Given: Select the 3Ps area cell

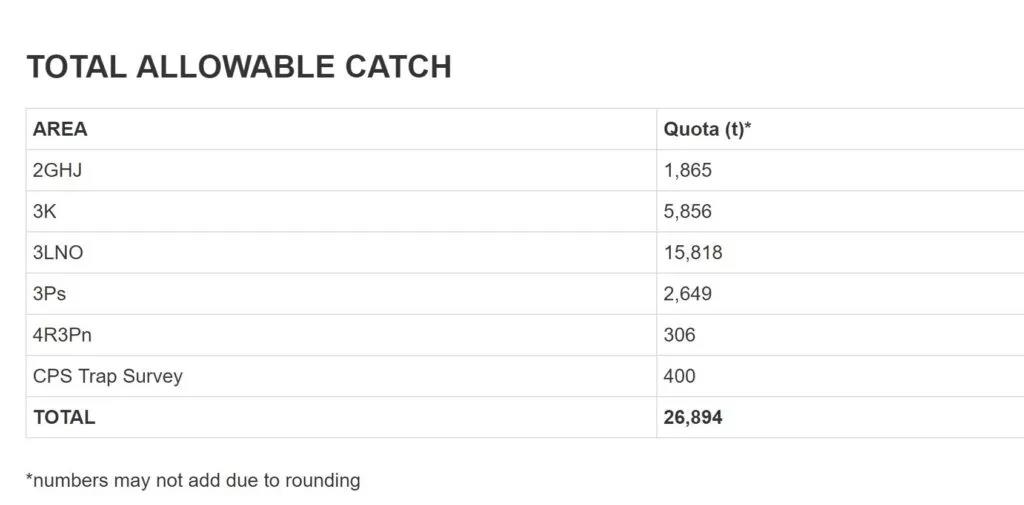Looking at the screenshot, I should tap(50, 294).
